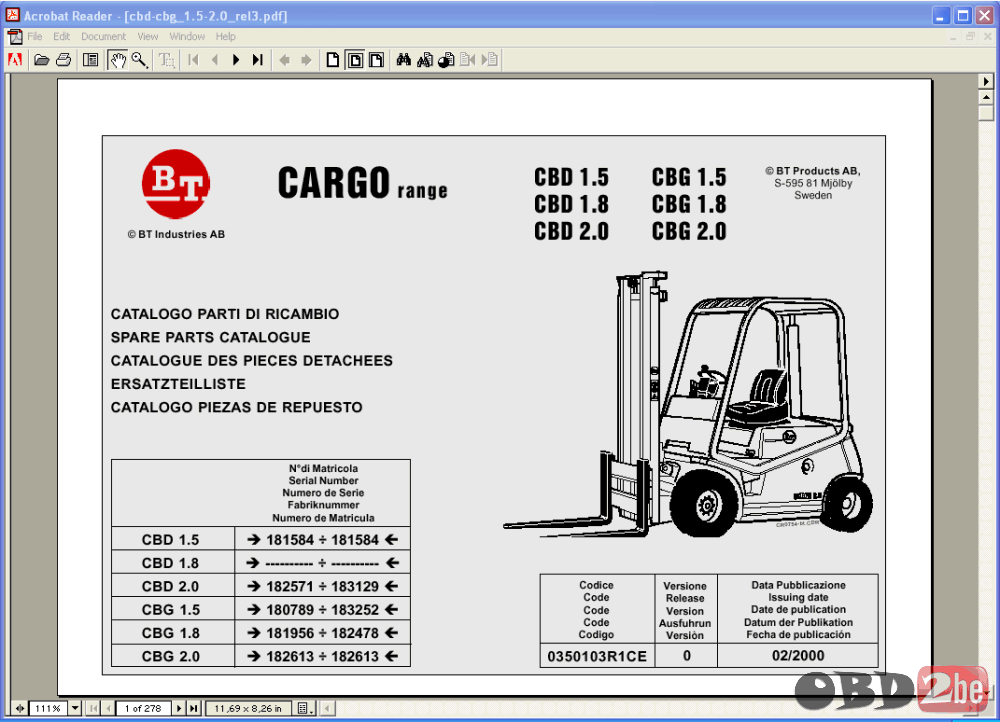This screenshot has height=722, width=1000.
Task: Click the status bar navigation pane splitter button
Action: (x=19, y=708)
